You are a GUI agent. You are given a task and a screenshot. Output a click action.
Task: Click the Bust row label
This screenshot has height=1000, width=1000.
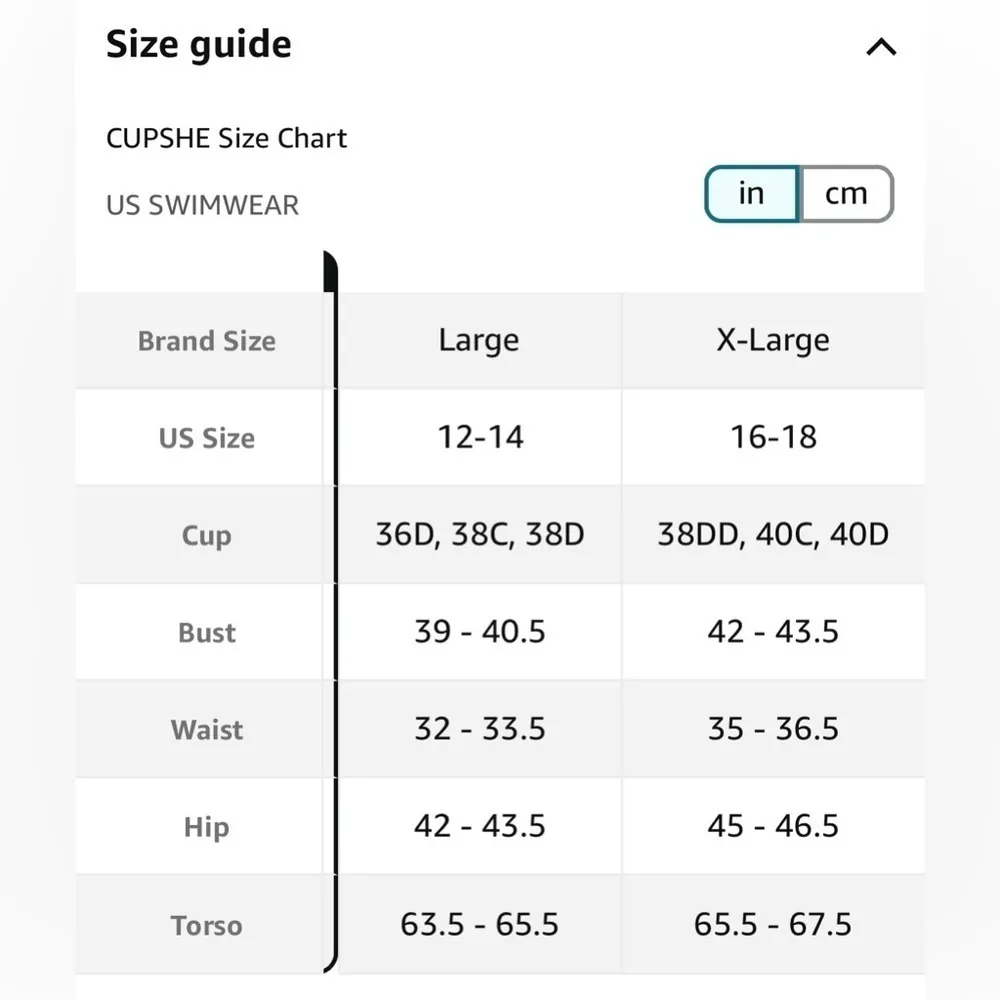pos(206,632)
